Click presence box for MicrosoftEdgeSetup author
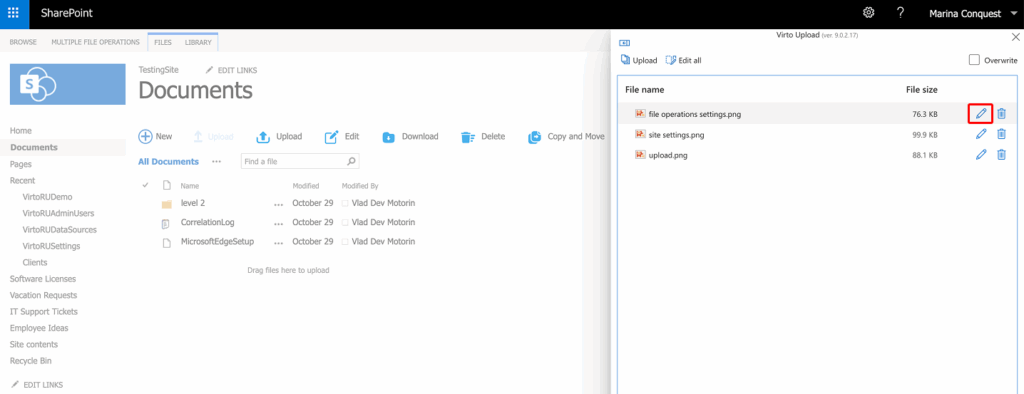 (345, 242)
